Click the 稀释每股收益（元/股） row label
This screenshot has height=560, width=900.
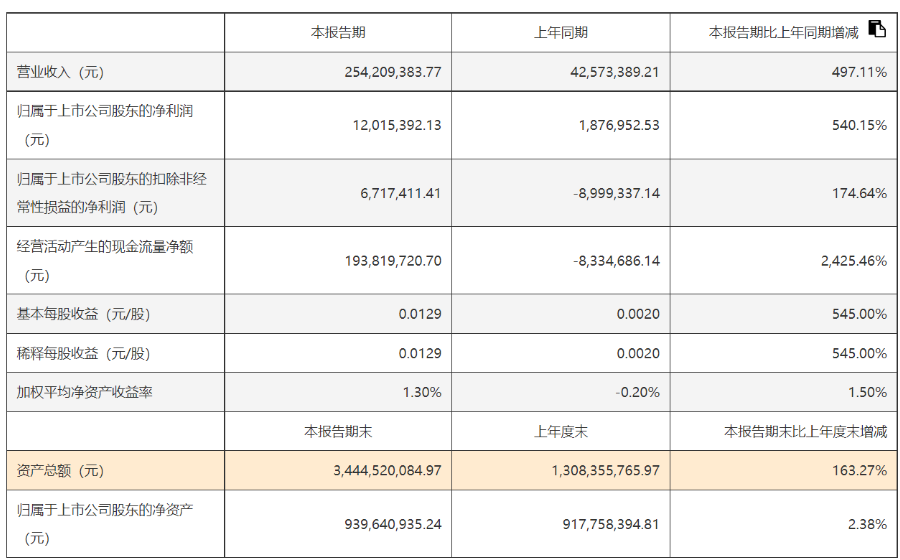point(83,353)
